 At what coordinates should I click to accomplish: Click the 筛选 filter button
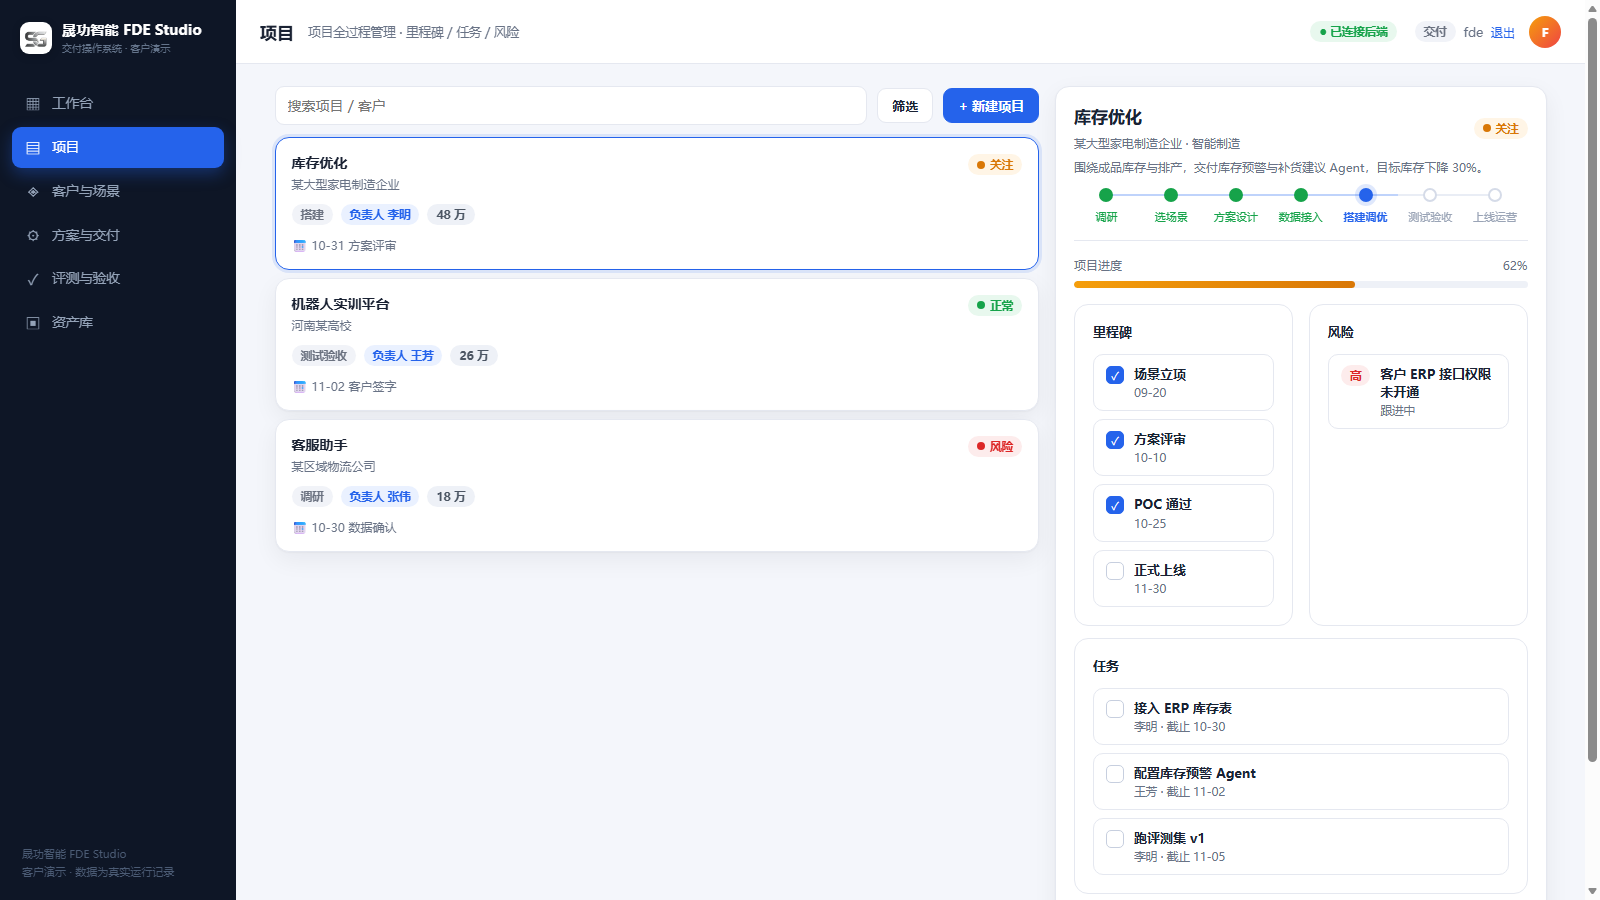click(x=905, y=106)
